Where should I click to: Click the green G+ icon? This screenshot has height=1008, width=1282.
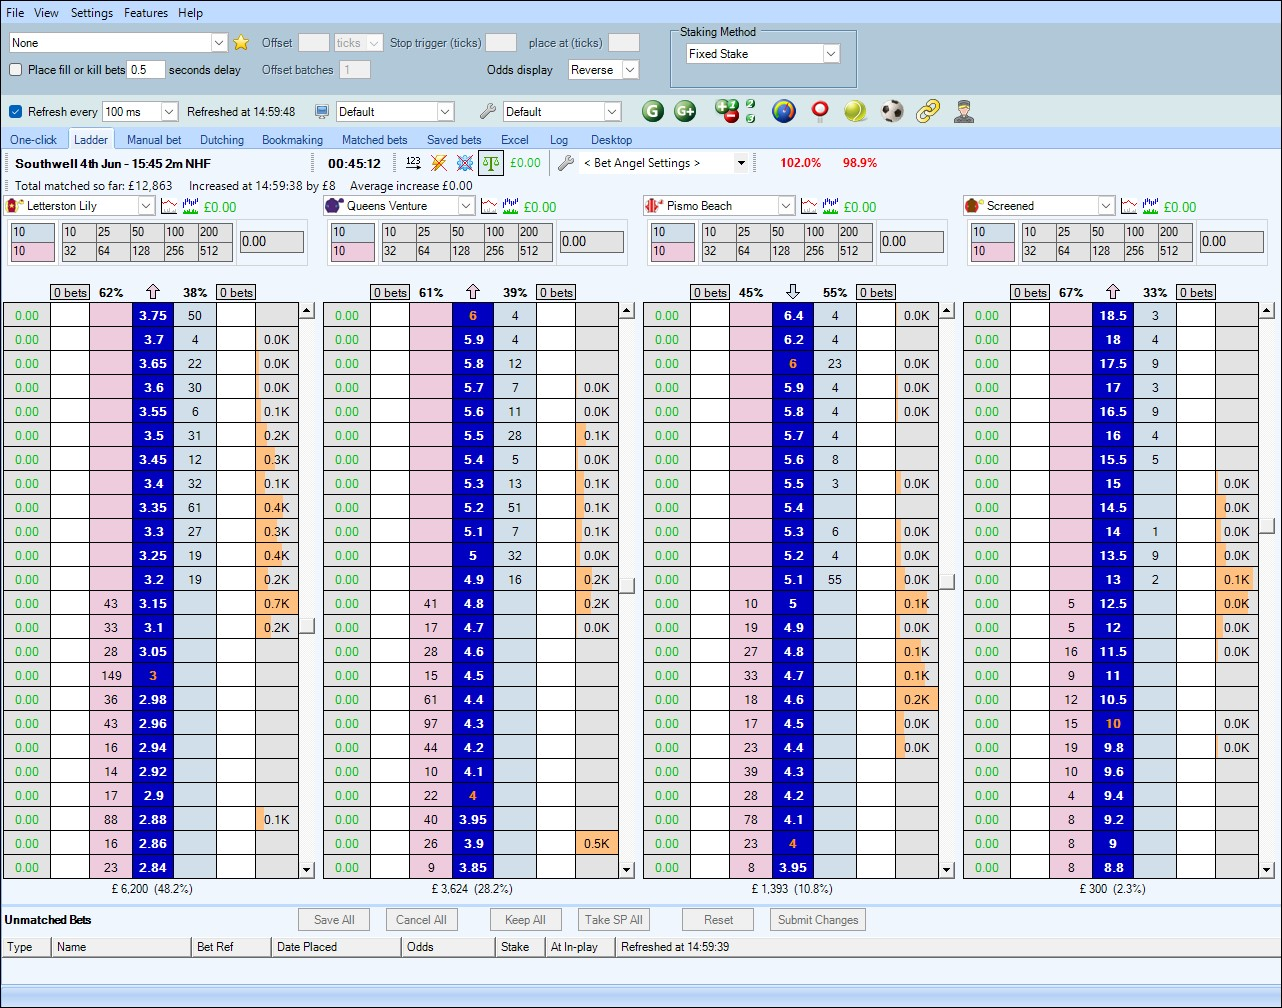(685, 111)
